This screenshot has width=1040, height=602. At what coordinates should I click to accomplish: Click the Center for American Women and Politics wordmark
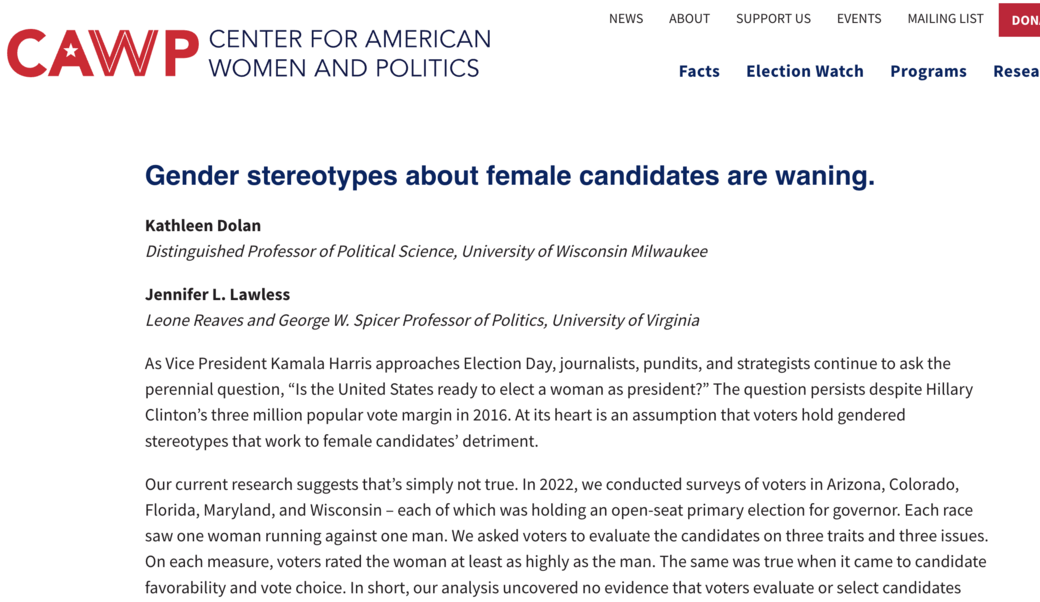coord(349,54)
